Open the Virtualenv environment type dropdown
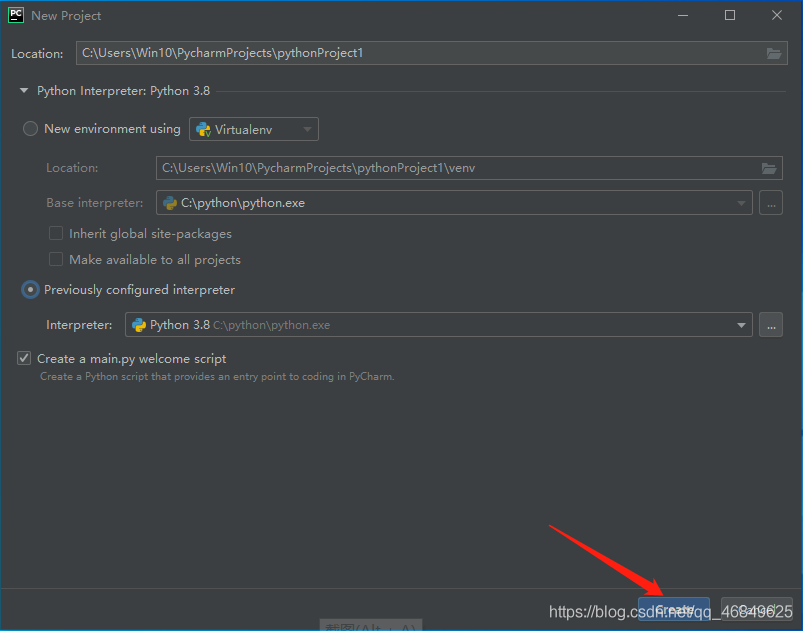Image resolution: width=803 pixels, height=631 pixels. tap(254, 129)
